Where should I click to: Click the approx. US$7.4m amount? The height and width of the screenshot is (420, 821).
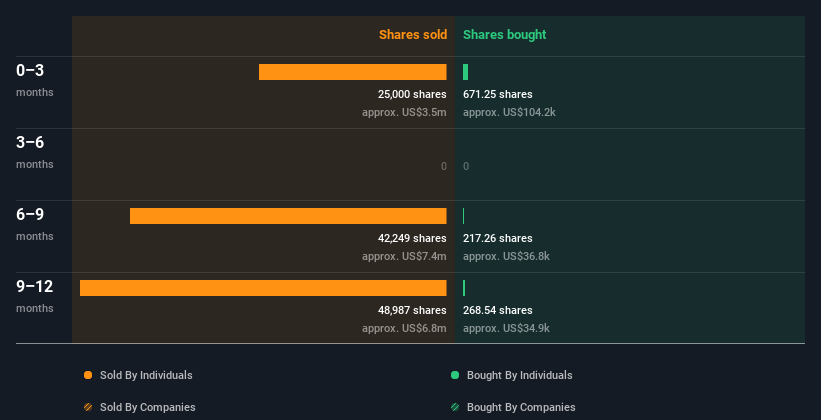pos(404,256)
